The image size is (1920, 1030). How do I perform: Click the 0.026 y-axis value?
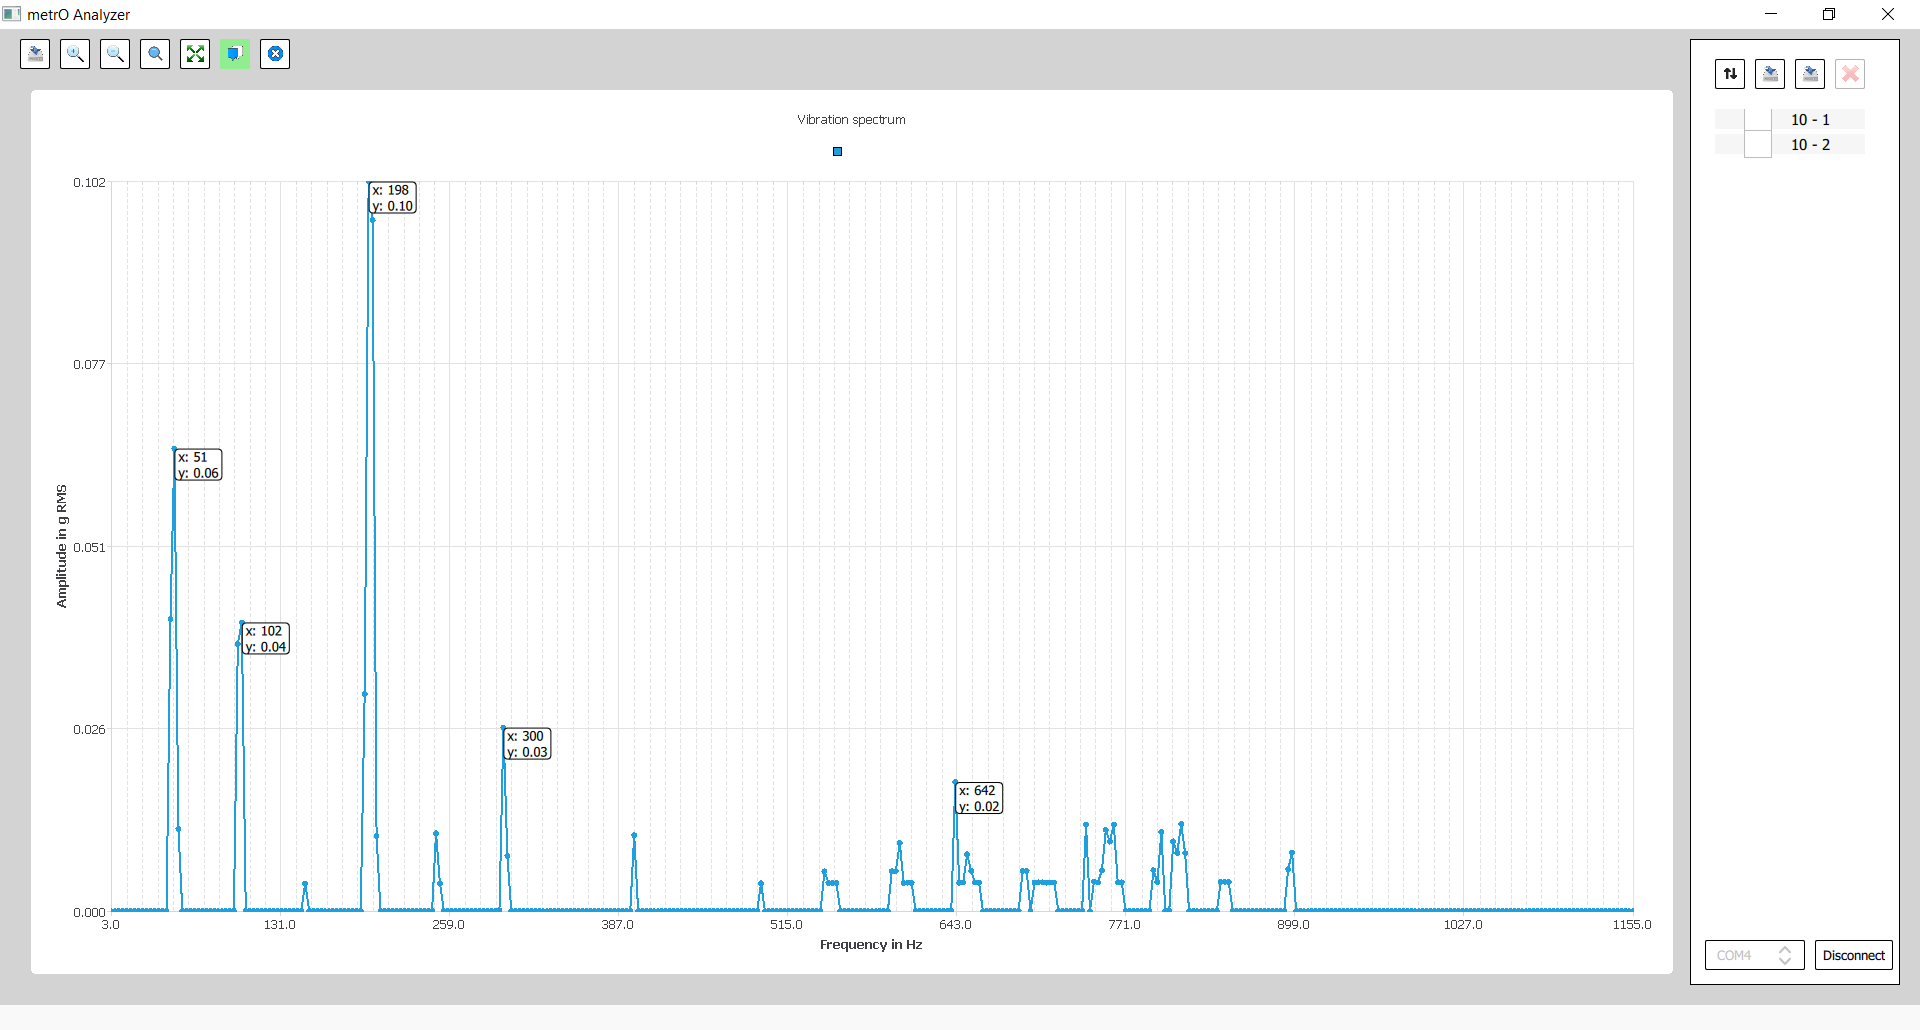coord(89,730)
